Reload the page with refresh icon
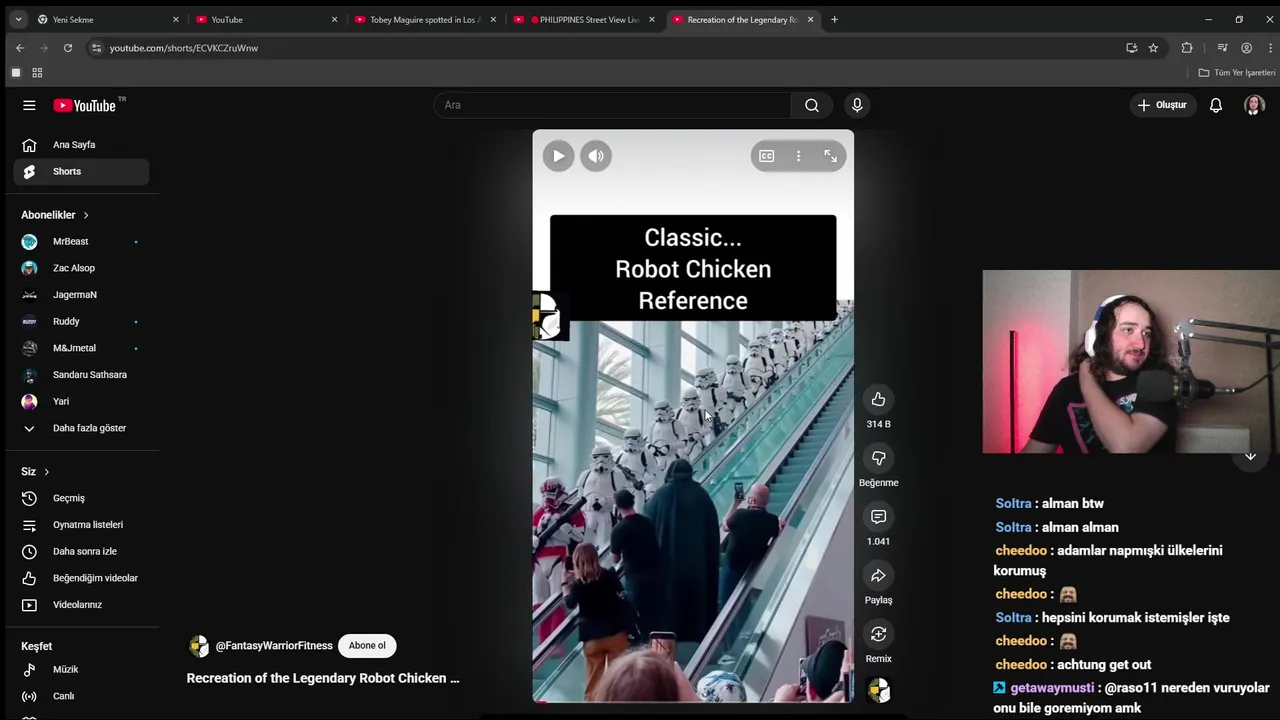The width and height of the screenshot is (1280, 720). tap(68, 48)
